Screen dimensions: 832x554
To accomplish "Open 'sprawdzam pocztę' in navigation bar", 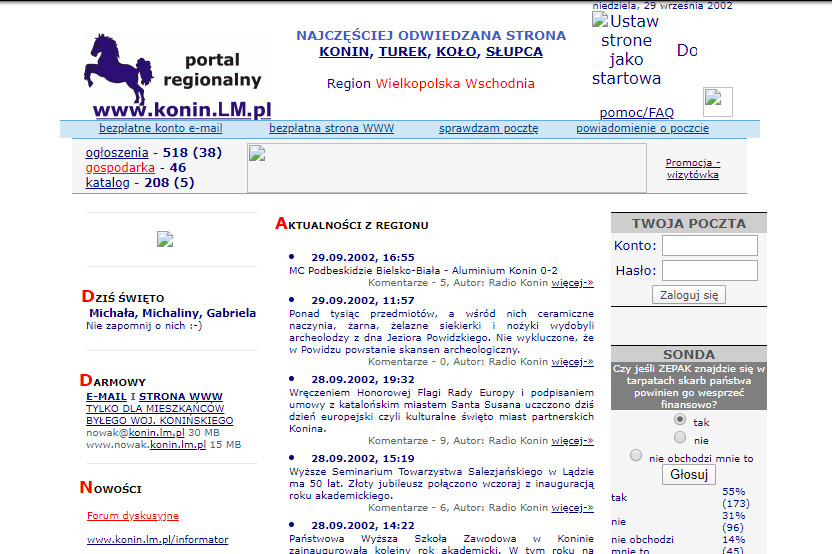I will pyautogui.click(x=488, y=128).
